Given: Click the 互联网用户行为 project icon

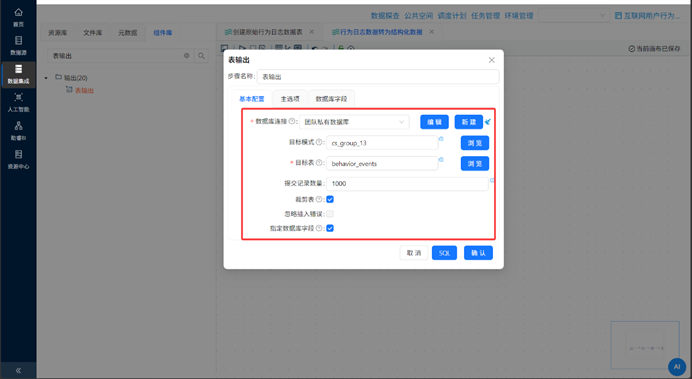Looking at the screenshot, I should tap(618, 15).
